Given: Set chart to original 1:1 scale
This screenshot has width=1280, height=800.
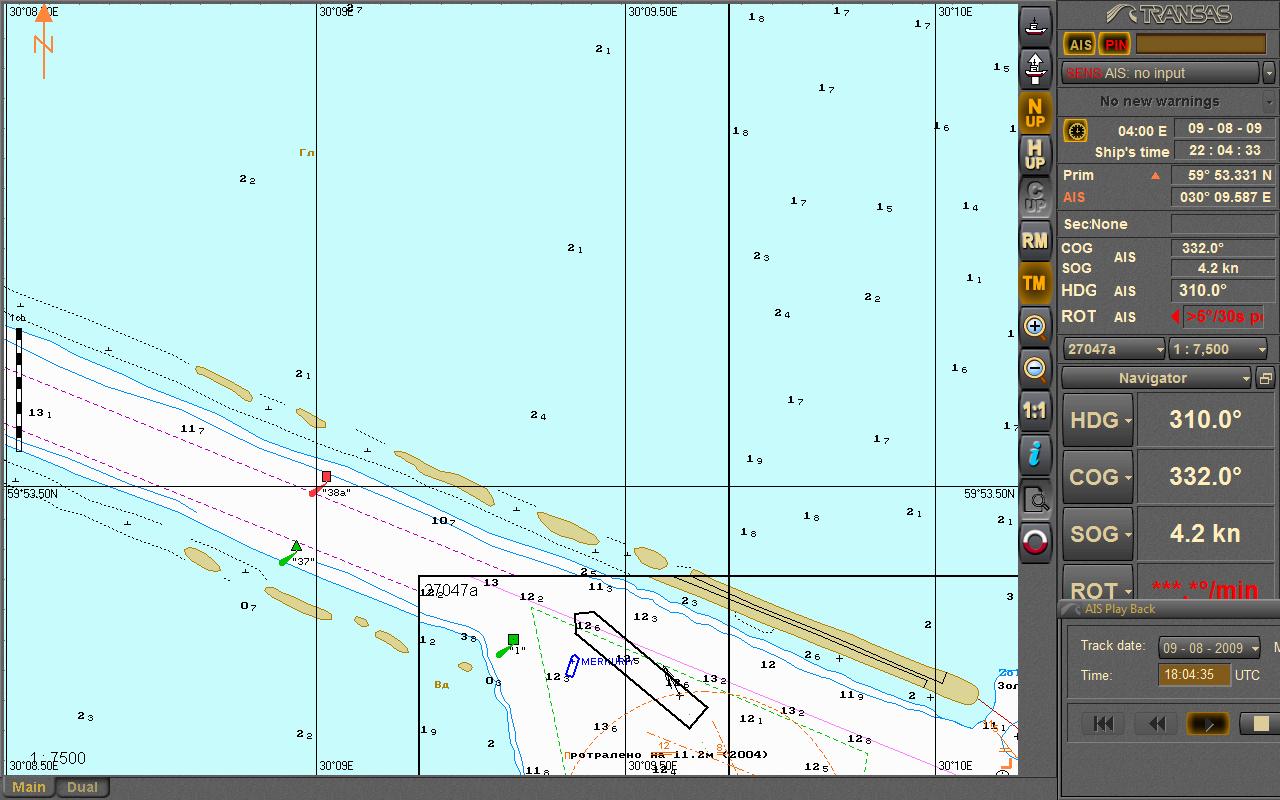Looking at the screenshot, I should click(x=1035, y=411).
